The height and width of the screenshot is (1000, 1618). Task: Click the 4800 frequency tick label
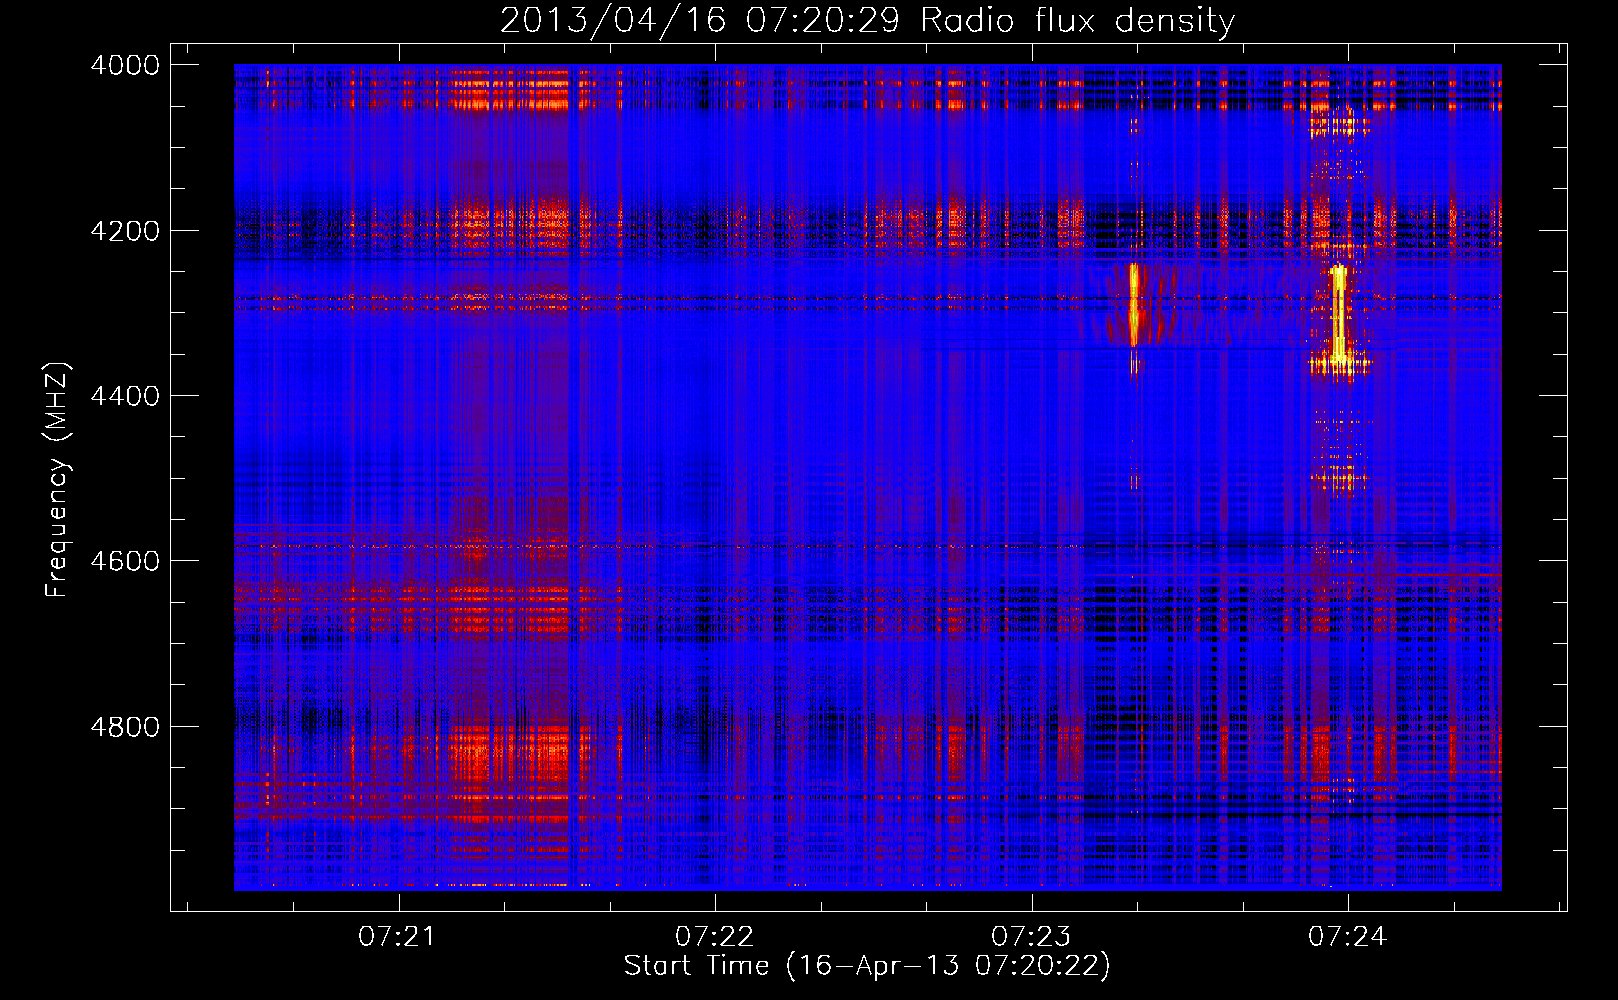coord(125,727)
